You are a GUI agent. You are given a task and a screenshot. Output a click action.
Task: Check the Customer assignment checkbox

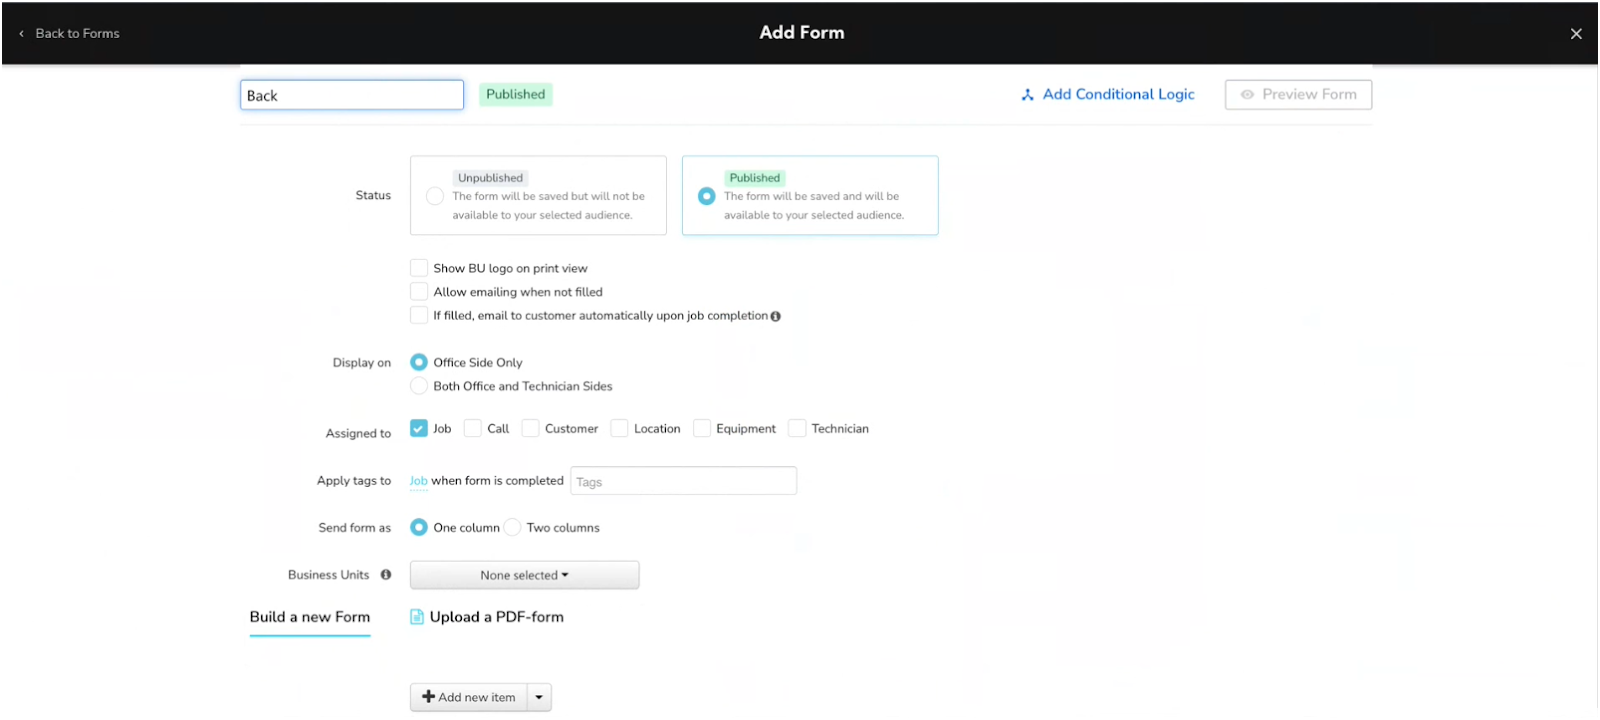point(531,428)
